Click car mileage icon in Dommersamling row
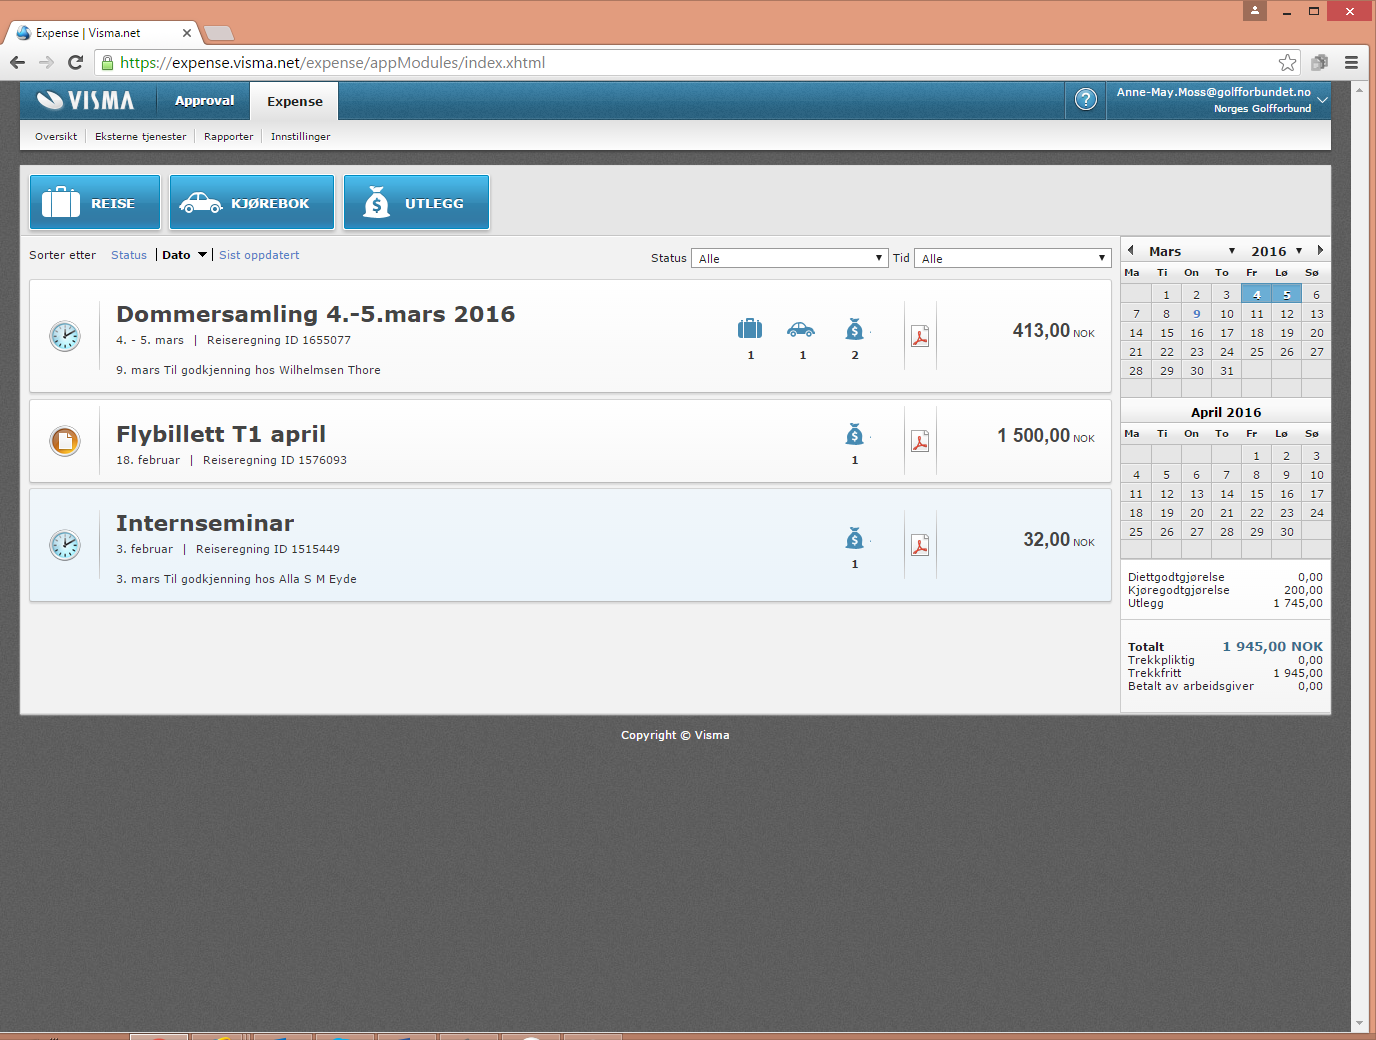The height and width of the screenshot is (1040, 1376). click(x=801, y=329)
